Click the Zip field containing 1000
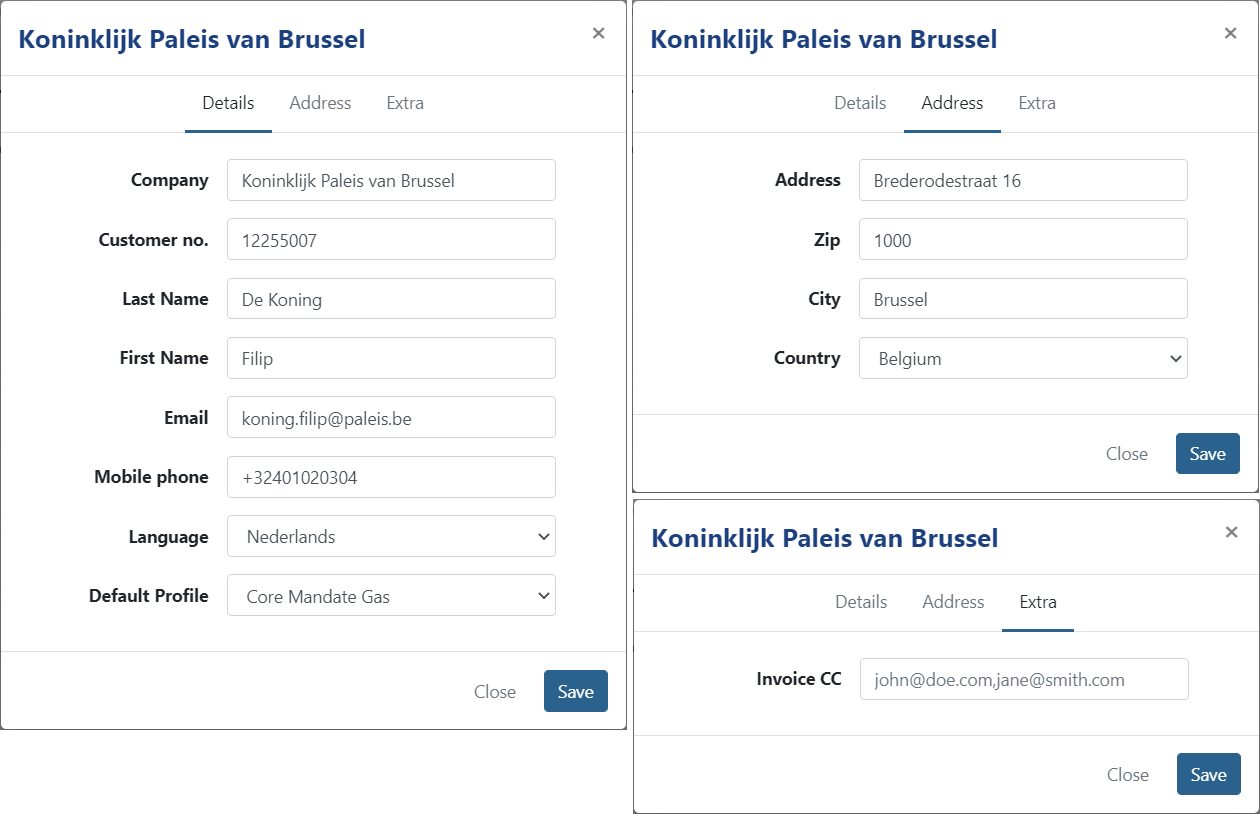This screenshot has width=1260, height=814. click(1022, 240)
